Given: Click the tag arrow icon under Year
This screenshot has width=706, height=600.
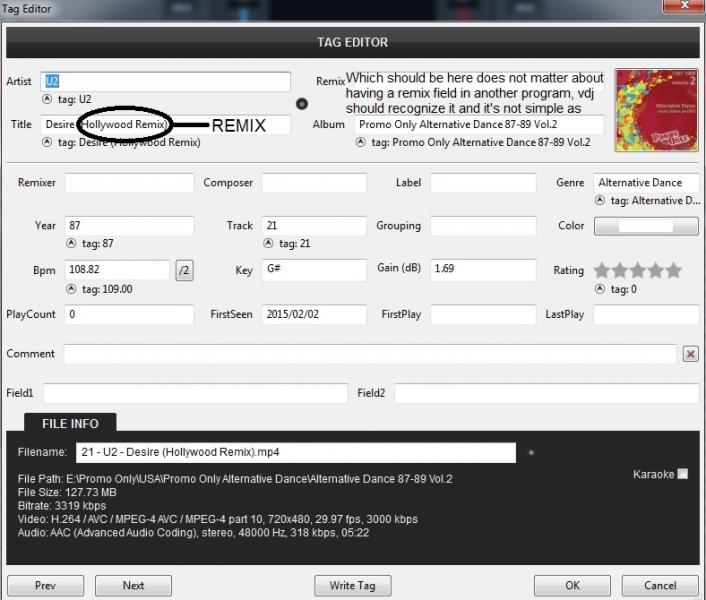Looking at the screenshot, I should (x=71, y=244).
